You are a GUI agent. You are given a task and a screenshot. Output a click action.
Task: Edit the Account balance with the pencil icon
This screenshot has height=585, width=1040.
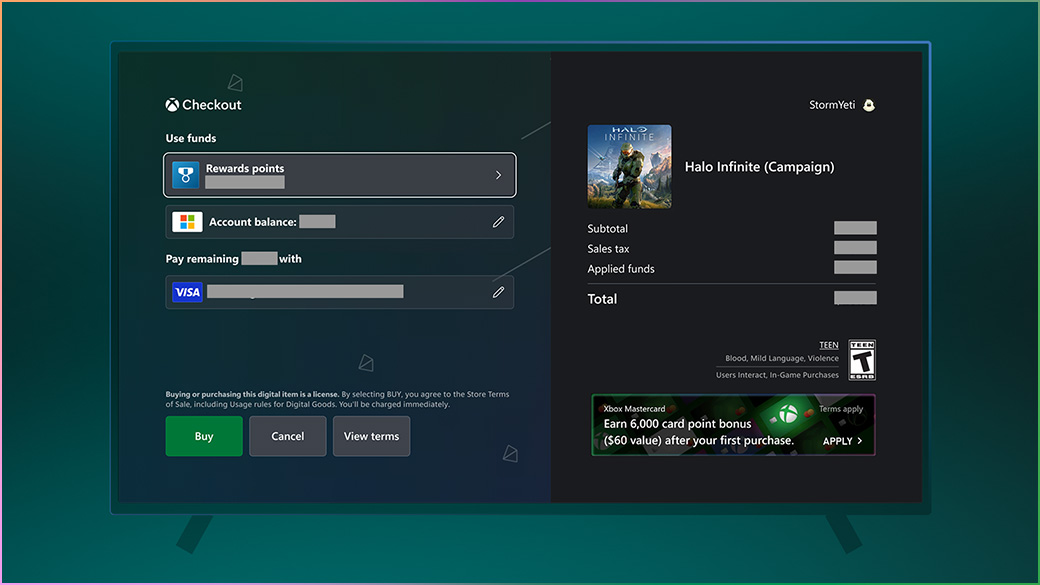tap(498, 221)
